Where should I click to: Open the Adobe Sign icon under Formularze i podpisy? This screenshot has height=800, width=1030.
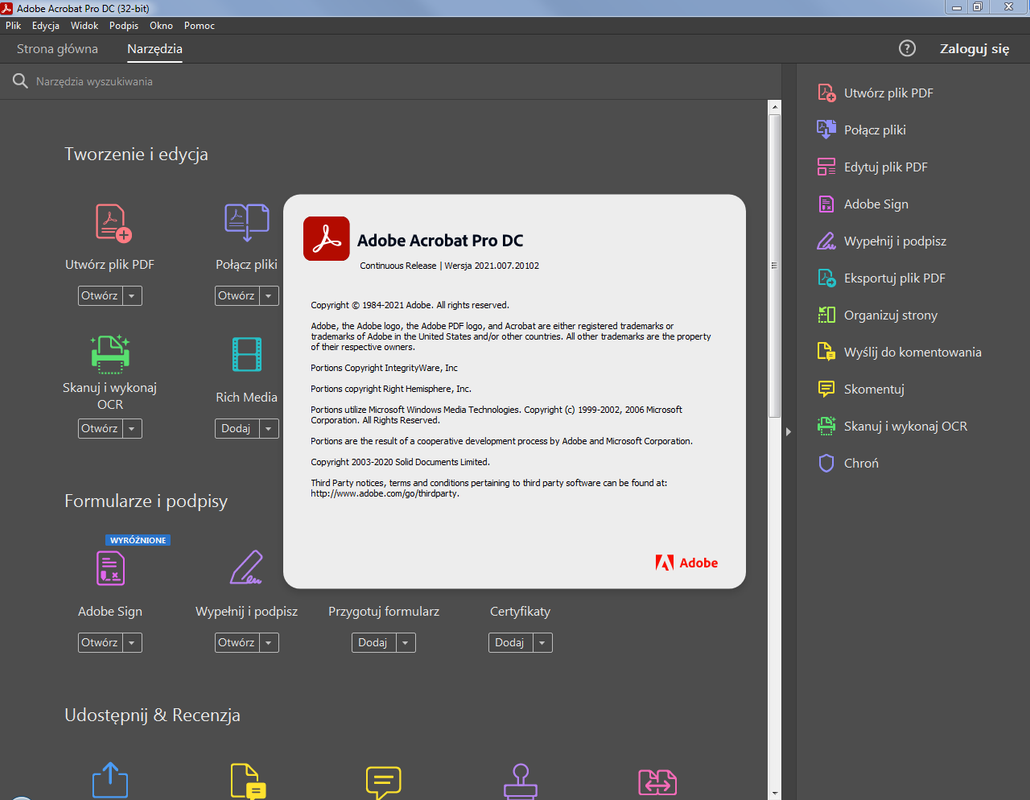pyautogui.click(x=110, y=568)
